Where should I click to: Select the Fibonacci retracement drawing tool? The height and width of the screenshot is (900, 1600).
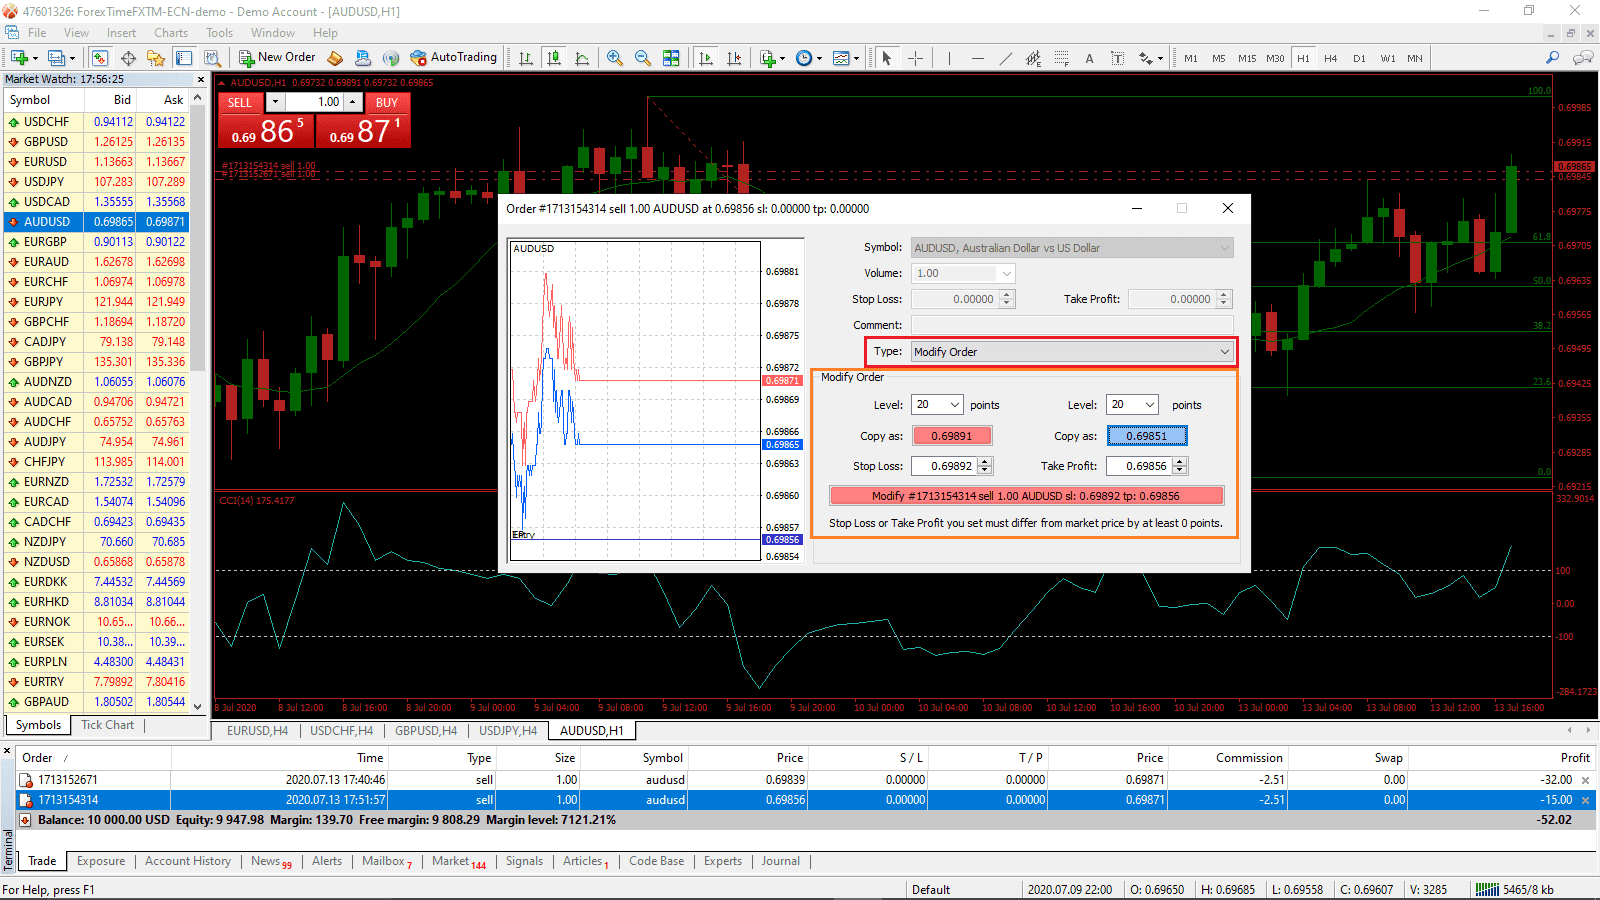tap(1062, 57)
